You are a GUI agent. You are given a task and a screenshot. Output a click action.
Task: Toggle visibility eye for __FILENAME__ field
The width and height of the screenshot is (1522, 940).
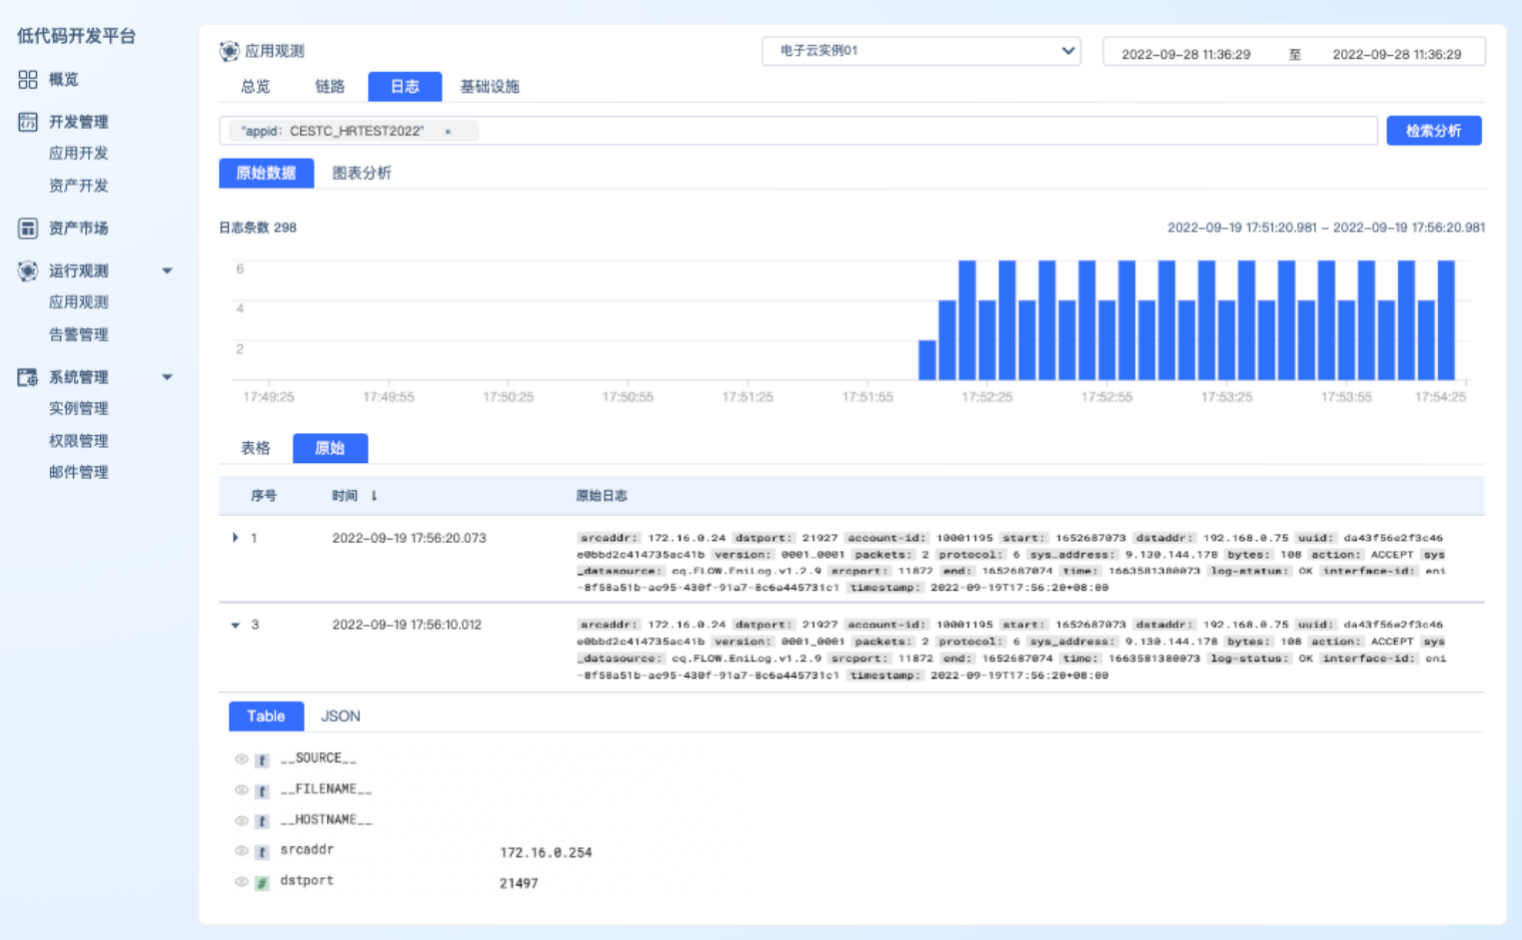241,790
